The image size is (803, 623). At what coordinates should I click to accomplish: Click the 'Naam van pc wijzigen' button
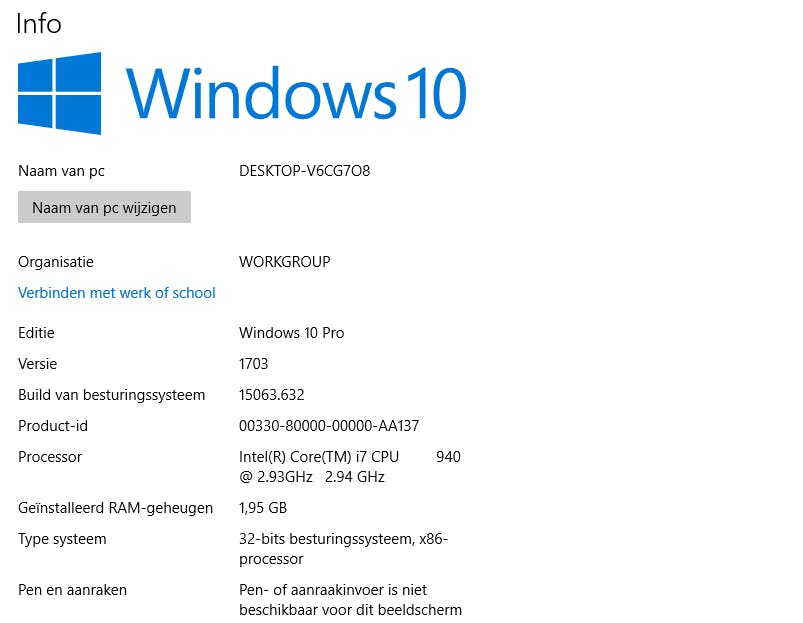pyautogui.click(x=104, y=207)
